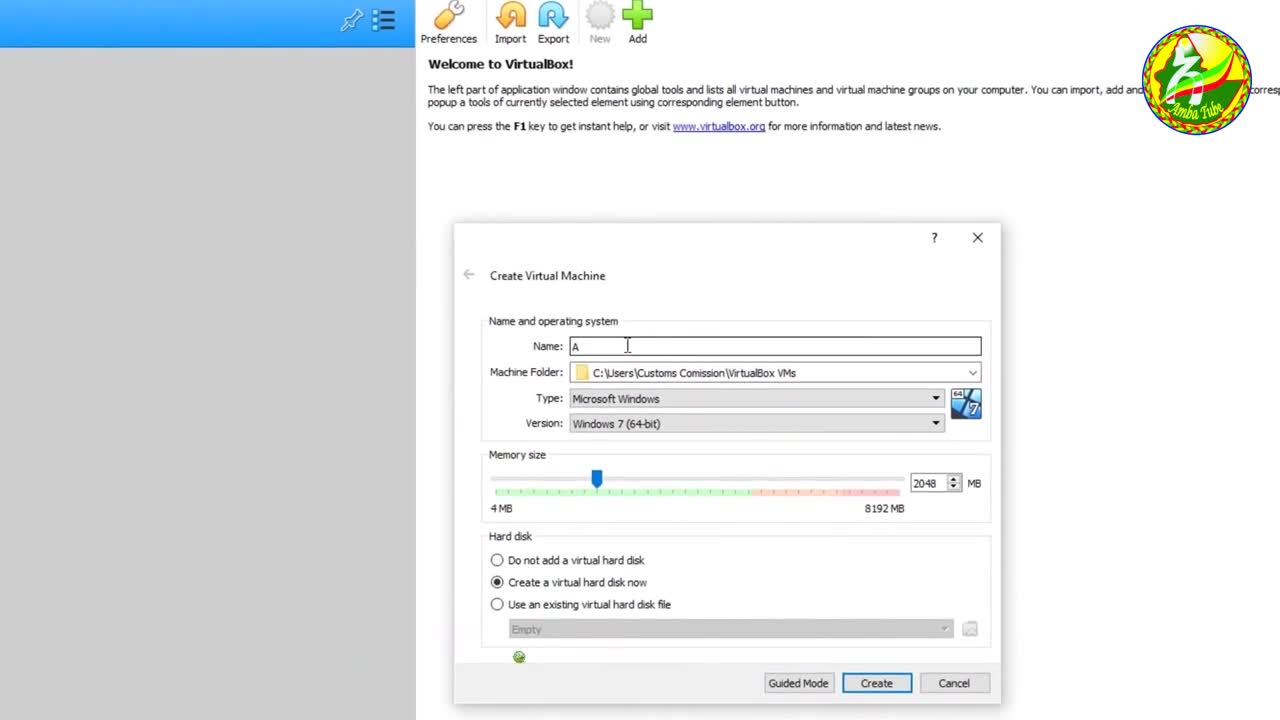Select Use an existing virtual hard disk file
Screen dimensions: 1280x720
click(x=580, y=604)
